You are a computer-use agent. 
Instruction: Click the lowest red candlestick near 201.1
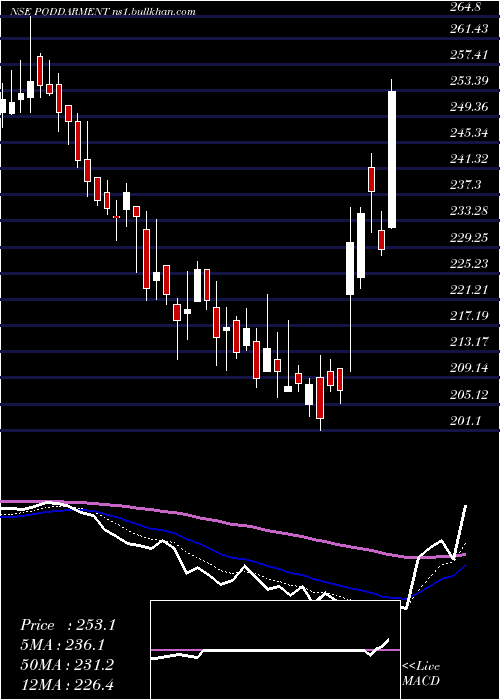[320, 398]
